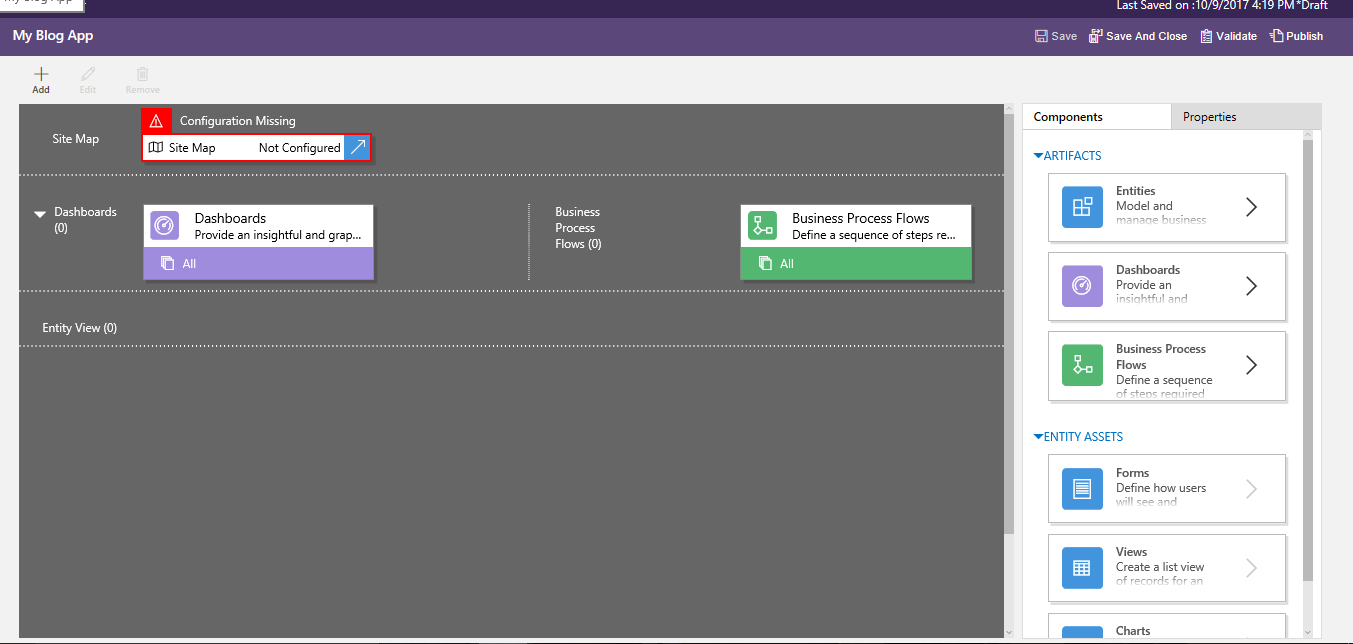Image resolution: width=1353 pixels, height=644 pixels.
Task: Click the Save icon in the header
Action: [1040, 35]
